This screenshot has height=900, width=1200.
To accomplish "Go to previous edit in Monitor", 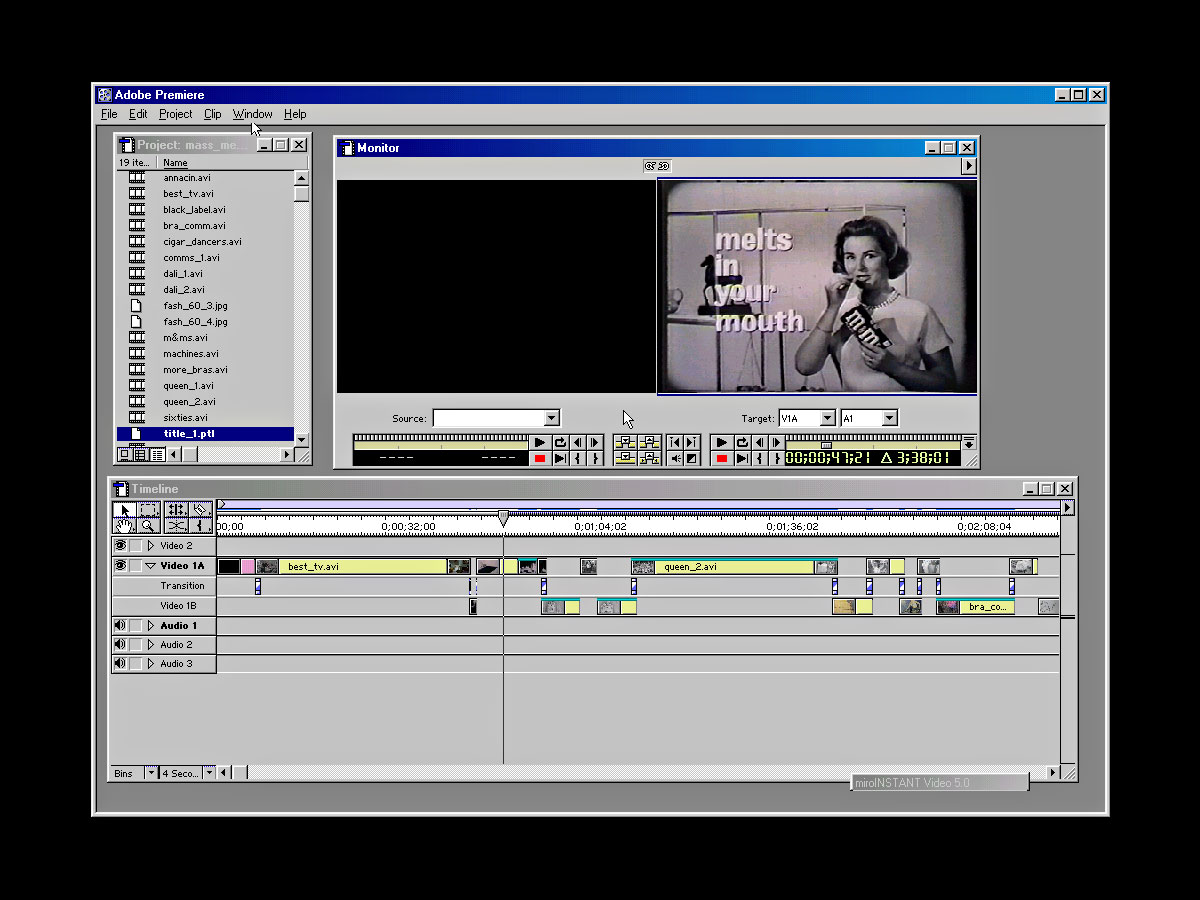I will click(674, 443).
